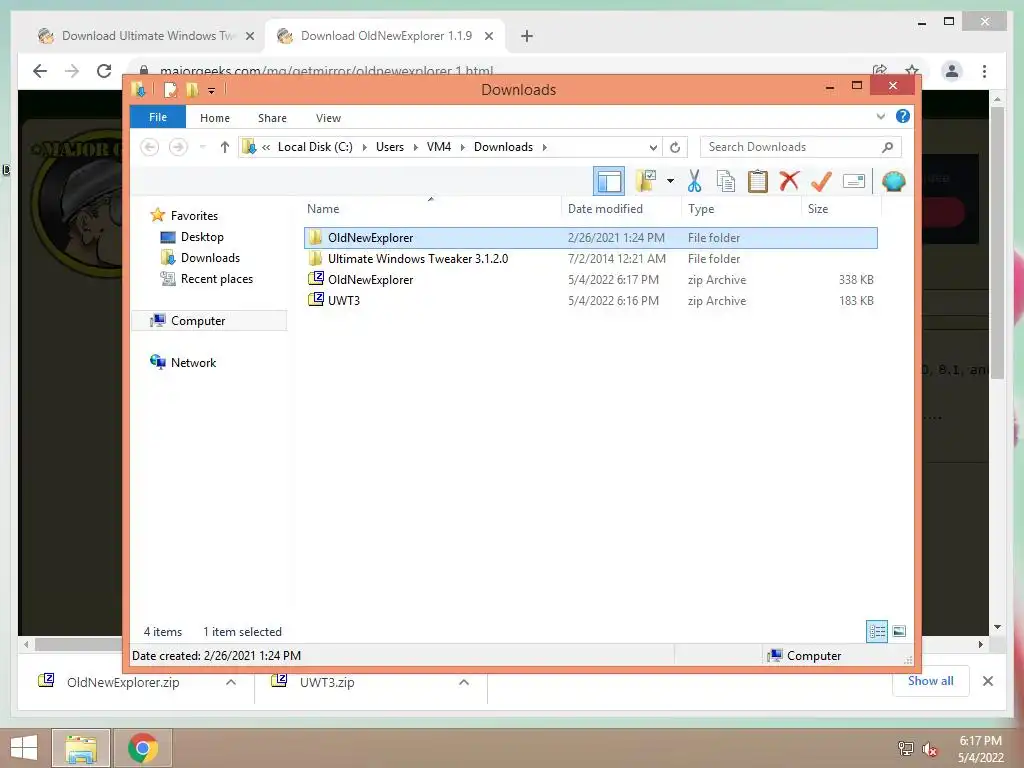Go back with Explorer back arrow

coord(150,147)
